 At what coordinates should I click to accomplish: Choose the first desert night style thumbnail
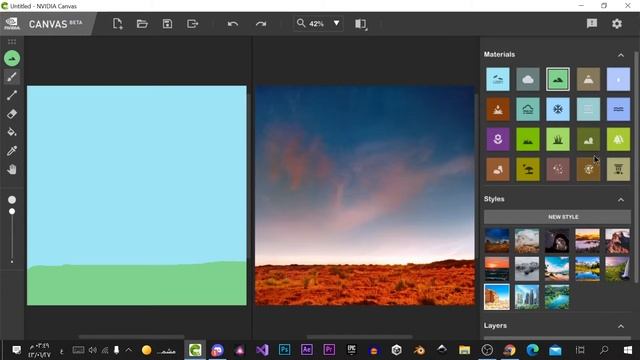[497, 240]
